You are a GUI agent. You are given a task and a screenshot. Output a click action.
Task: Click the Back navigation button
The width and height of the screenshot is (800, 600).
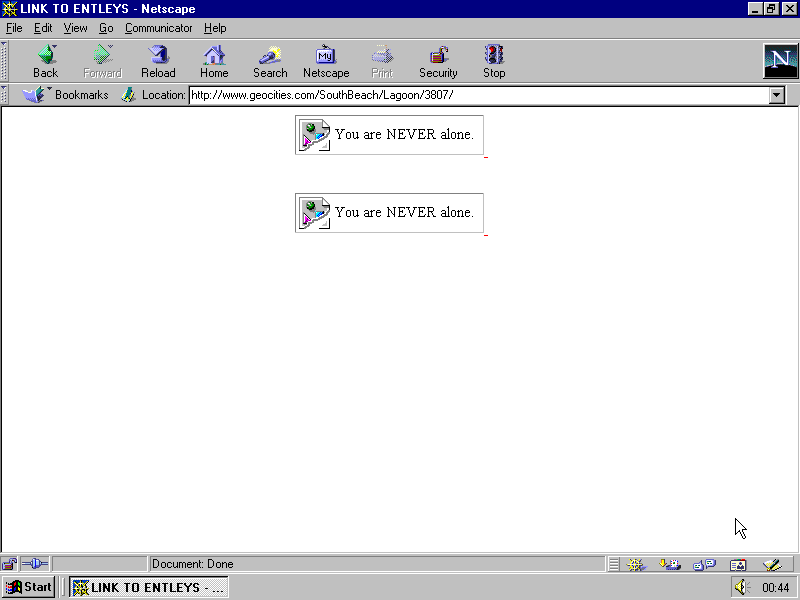pyautogui.click(x=45, y=61)
